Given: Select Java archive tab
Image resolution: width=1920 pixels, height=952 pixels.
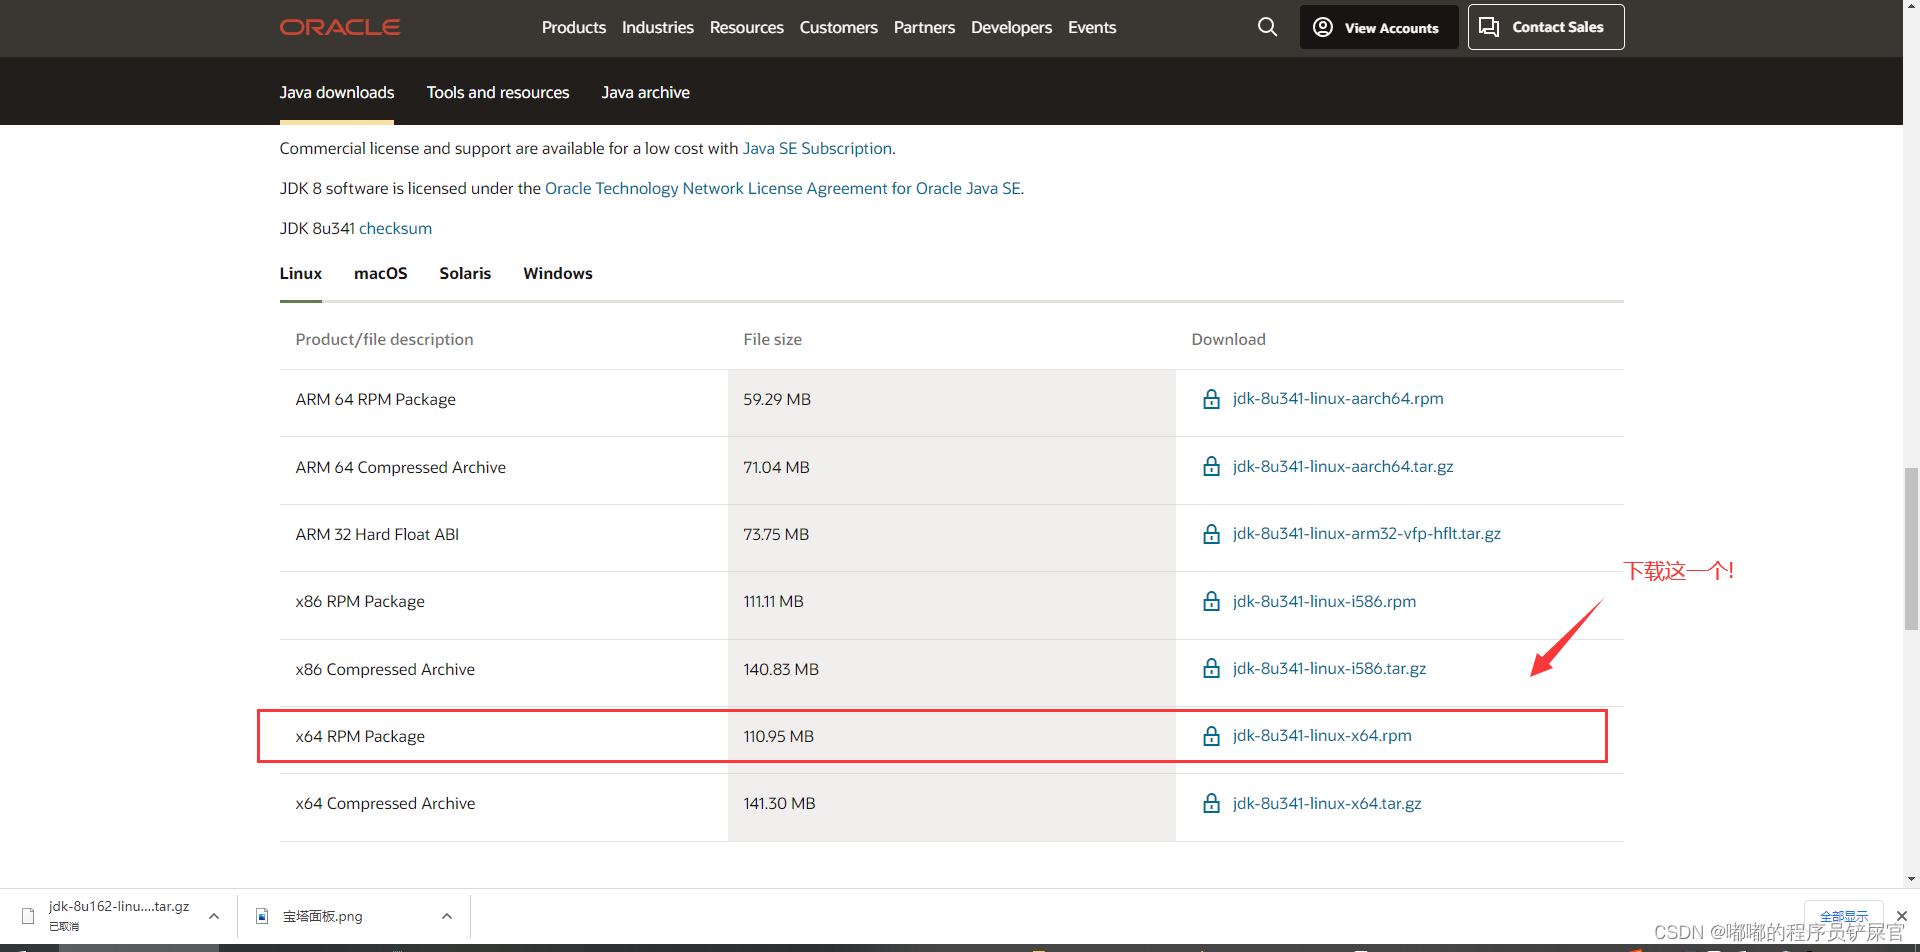Looking at the screenshot, I should 646,92.
